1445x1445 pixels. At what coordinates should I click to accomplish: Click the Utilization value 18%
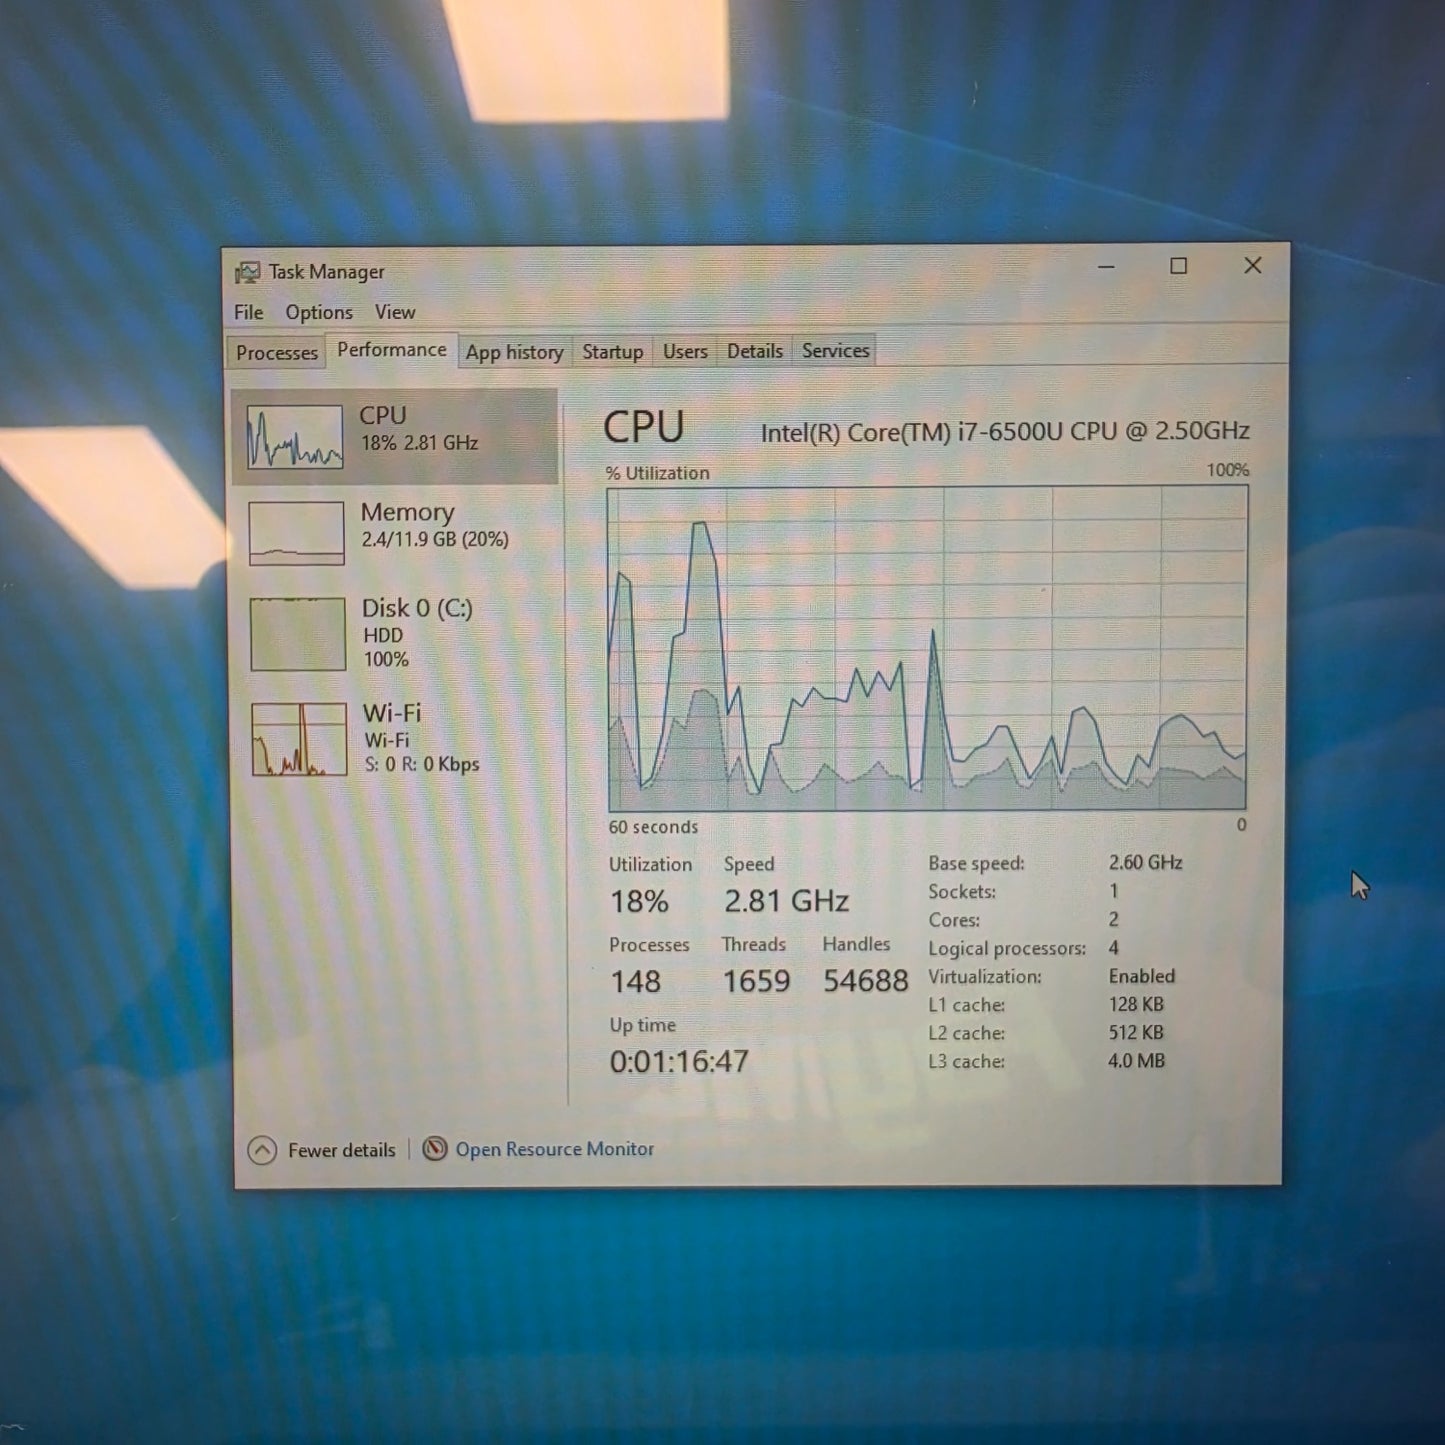[640, 902]
